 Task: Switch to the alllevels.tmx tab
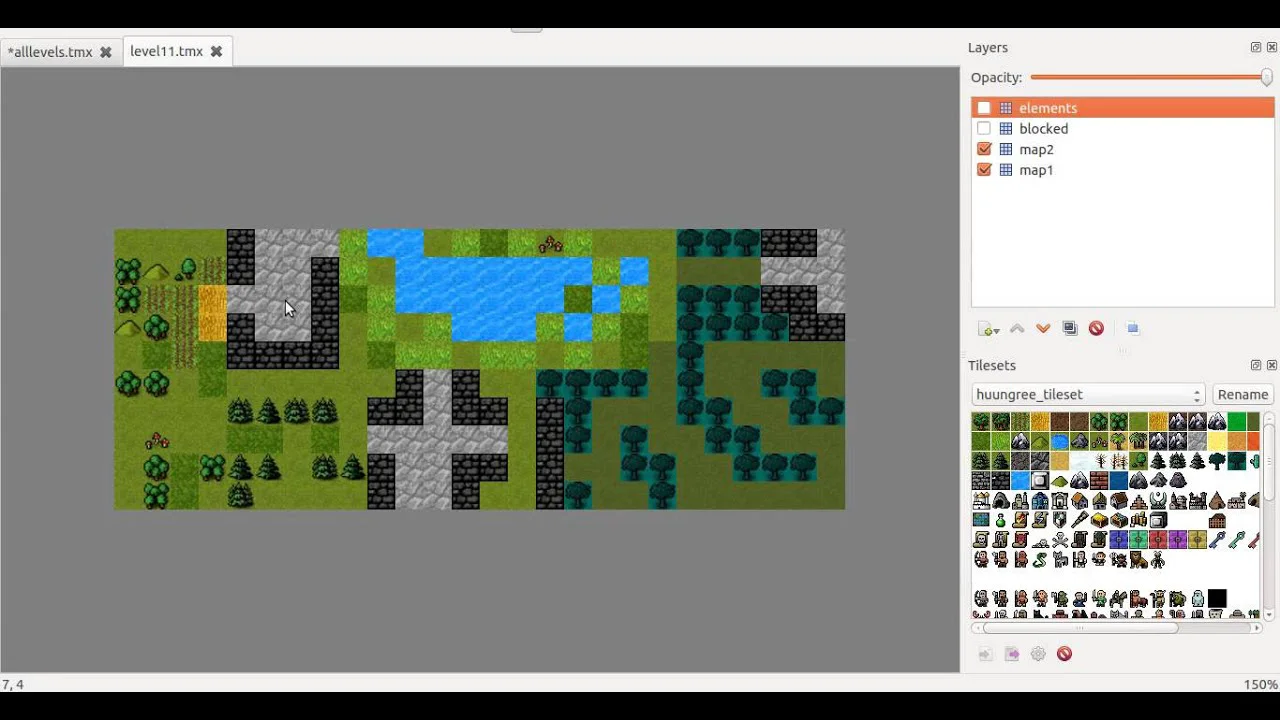(50, 52)
